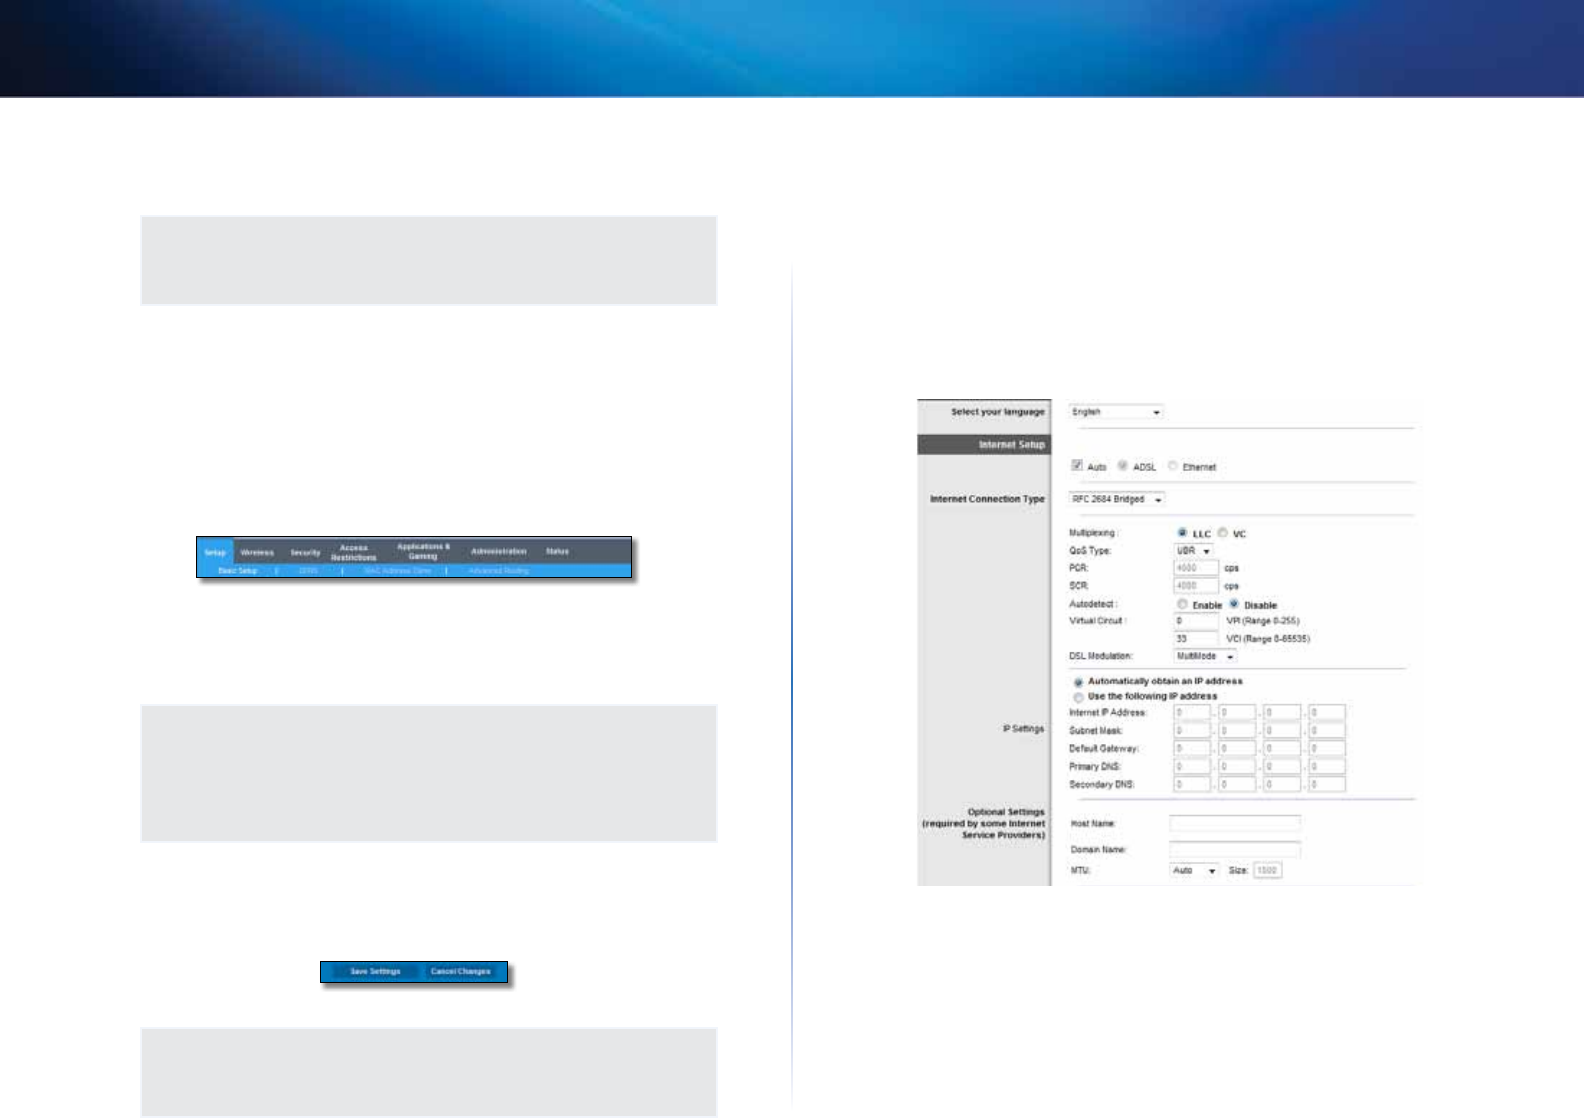Expand the DSL Modulation MultiMode dropdown
Screen dimensions: 1584x1118
click(1205, 657)
